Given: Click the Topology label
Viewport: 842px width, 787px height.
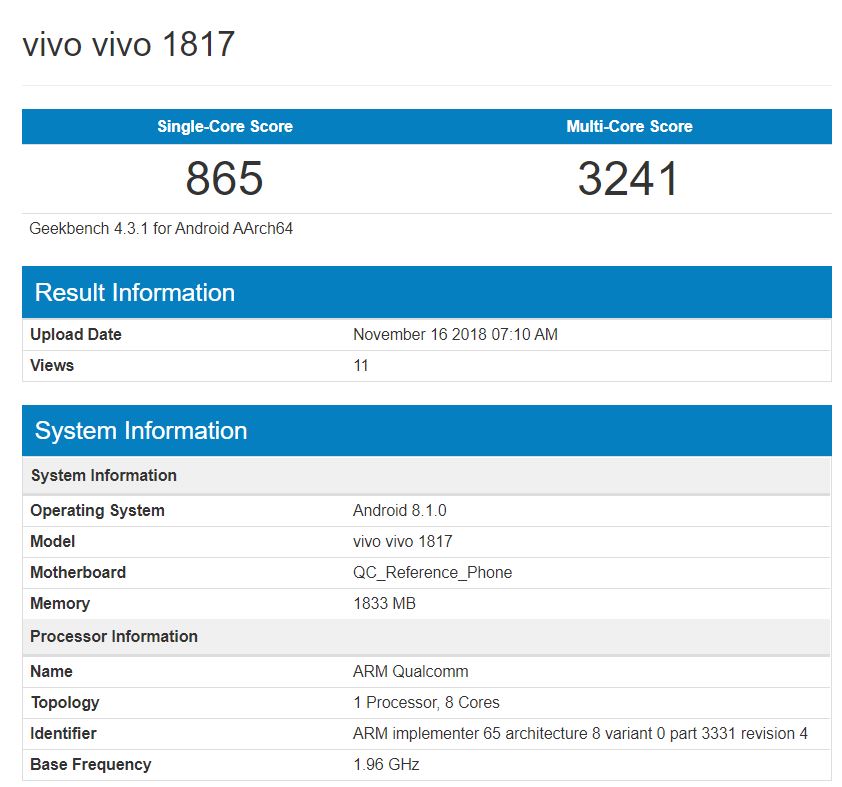Looking at the screenshot, I should point(65,703).
